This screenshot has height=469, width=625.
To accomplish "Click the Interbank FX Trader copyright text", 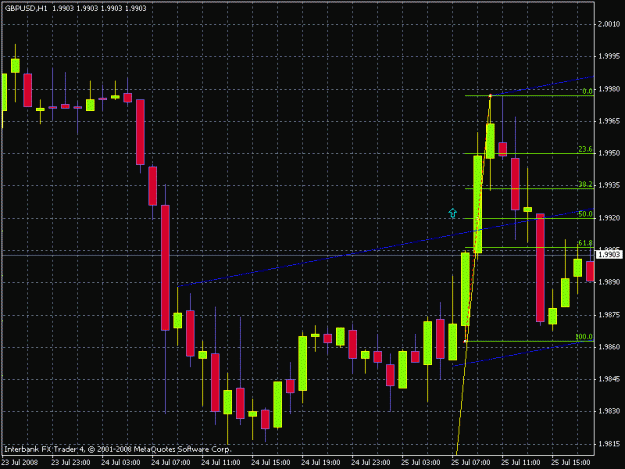I will click(x=118, y=449).
